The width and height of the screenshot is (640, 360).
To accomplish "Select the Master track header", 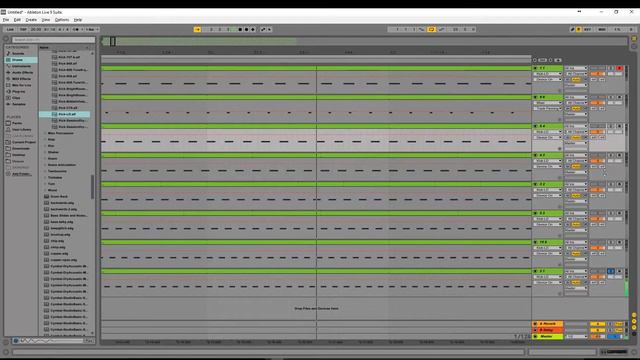I will tap(548, 336).
